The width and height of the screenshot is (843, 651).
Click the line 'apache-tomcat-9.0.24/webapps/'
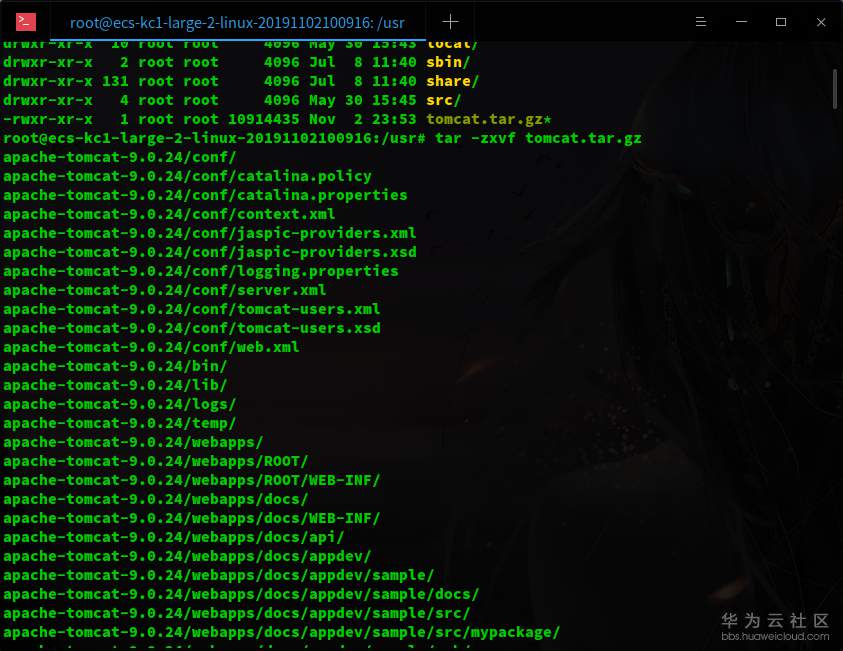click(x=133, y=442)
